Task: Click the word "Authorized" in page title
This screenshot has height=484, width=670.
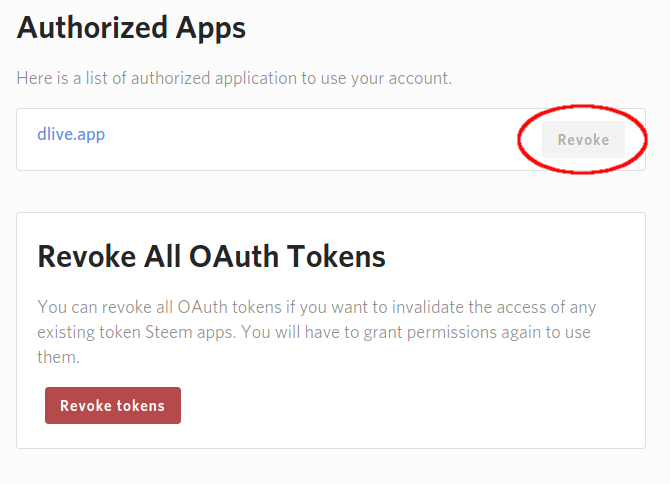Action: 92,28
